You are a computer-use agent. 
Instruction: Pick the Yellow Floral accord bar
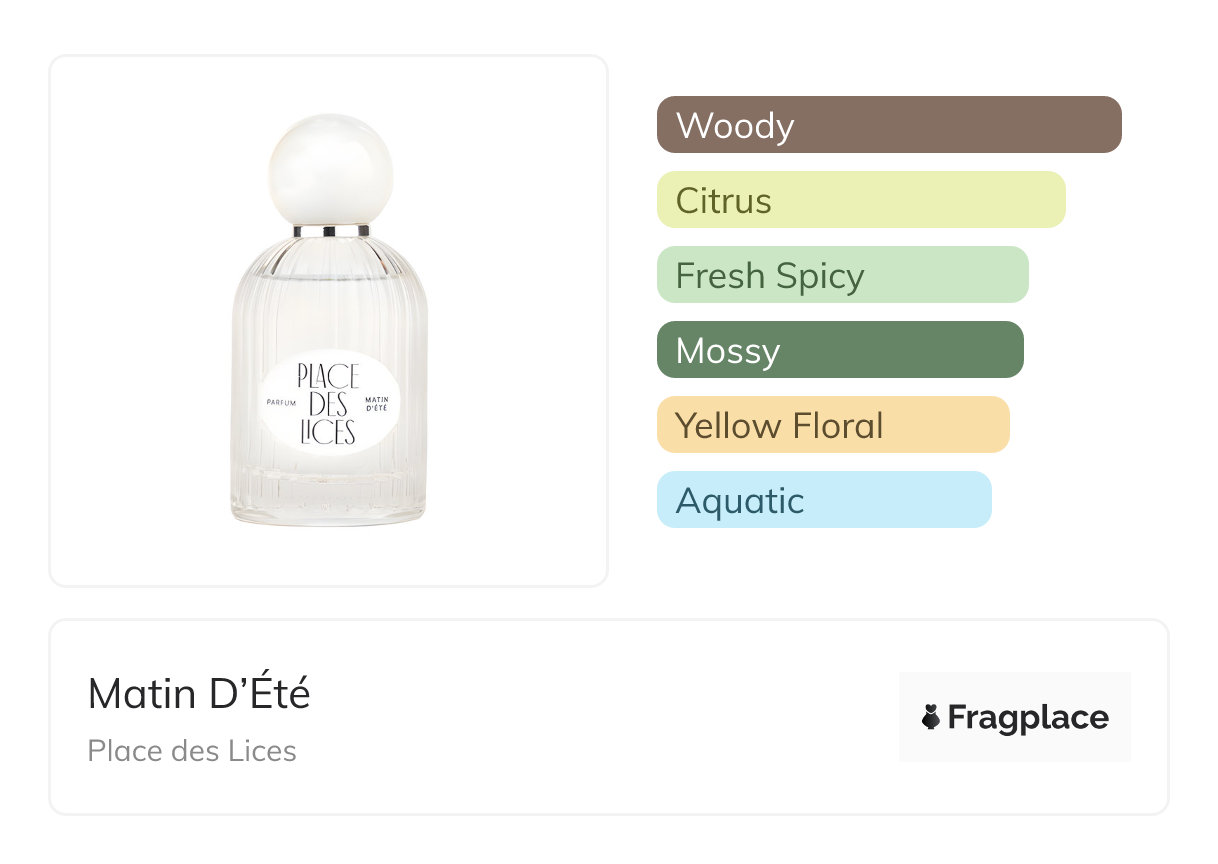pyautogui.click(x=832, y=425)
